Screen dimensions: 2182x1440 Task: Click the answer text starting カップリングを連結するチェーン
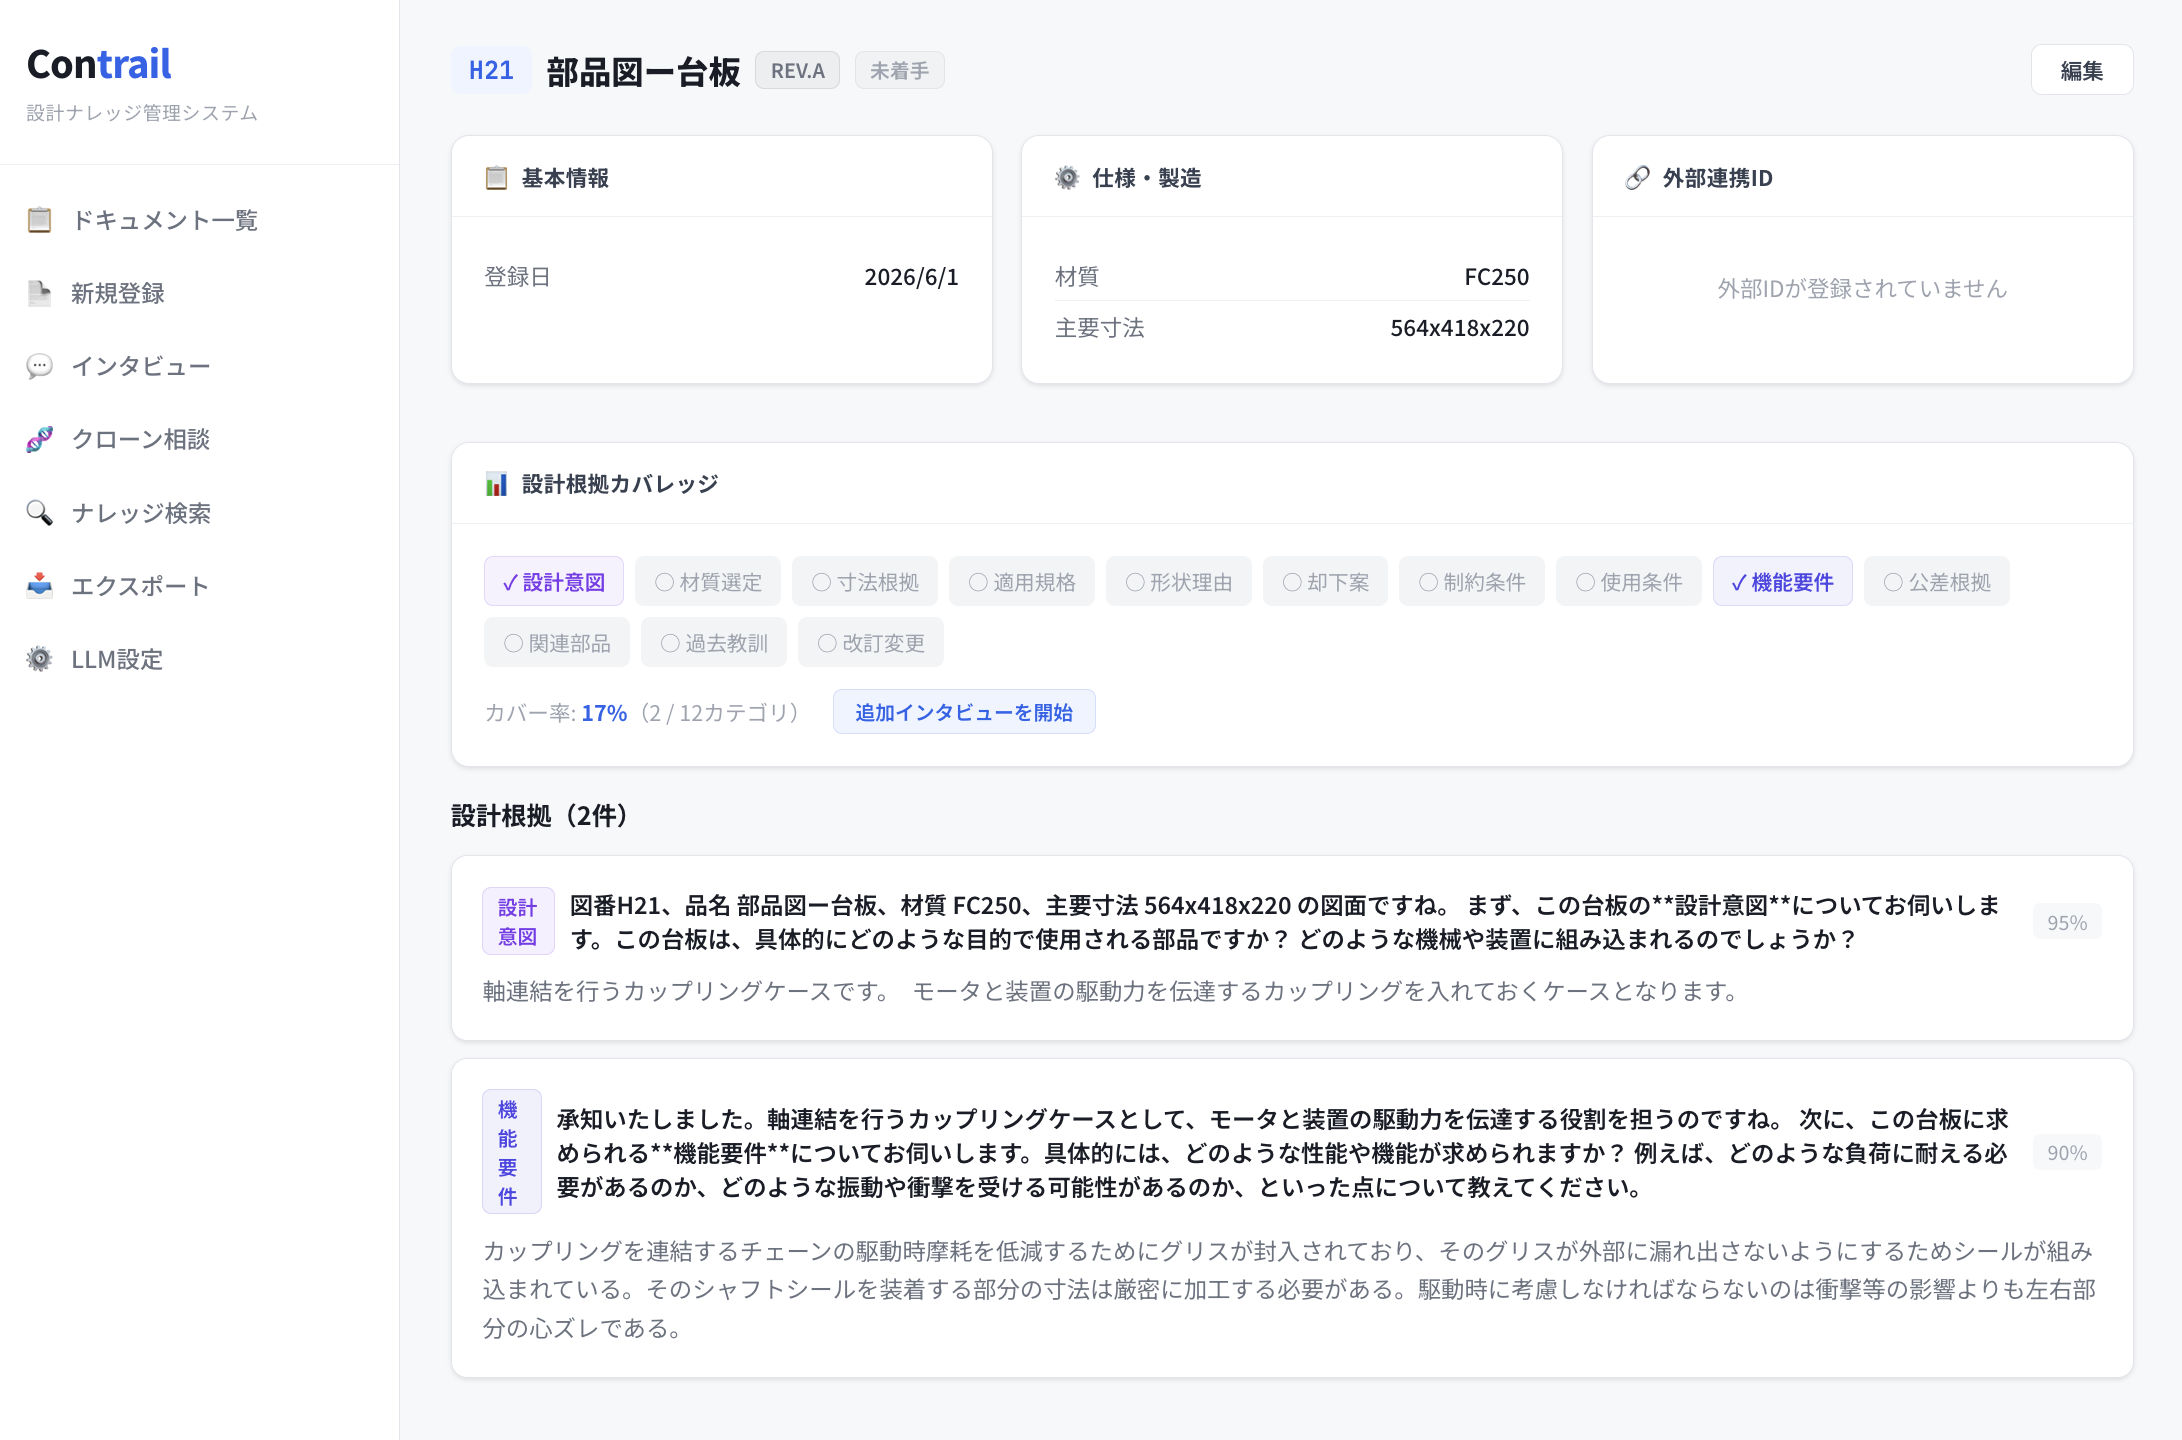1290,1289
